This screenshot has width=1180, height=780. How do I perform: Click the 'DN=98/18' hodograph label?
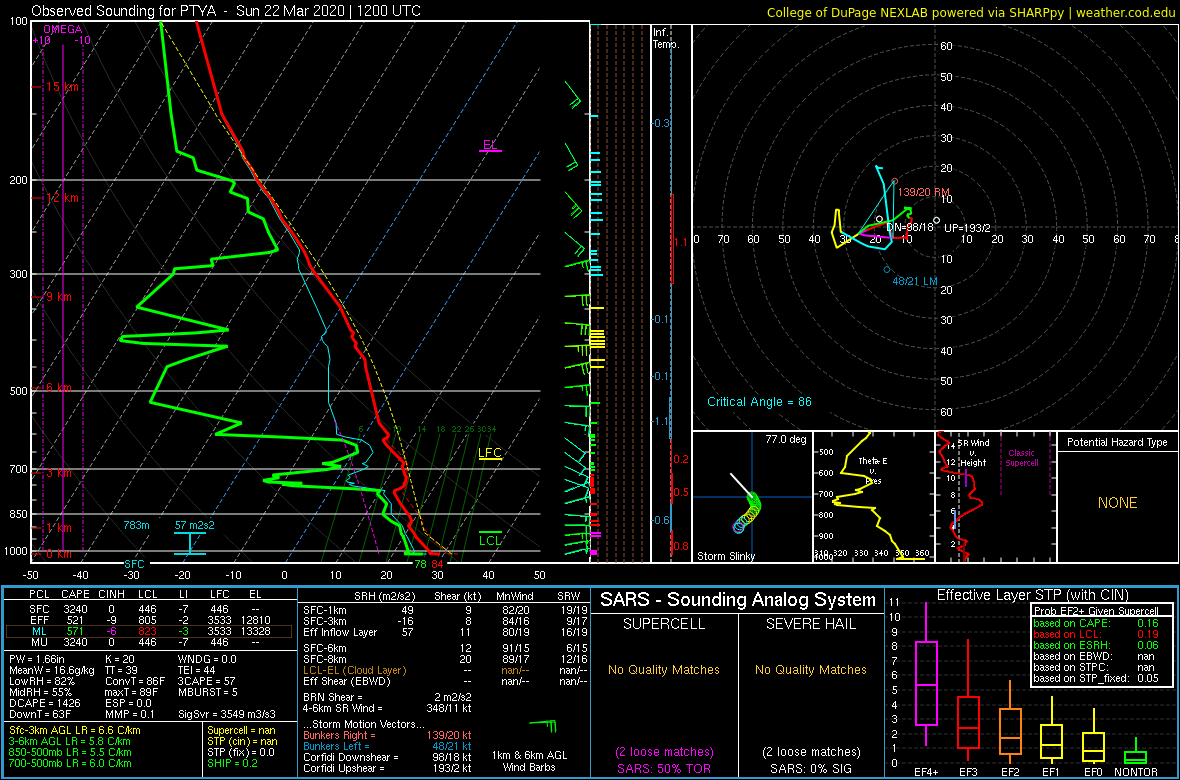(910, 227)
